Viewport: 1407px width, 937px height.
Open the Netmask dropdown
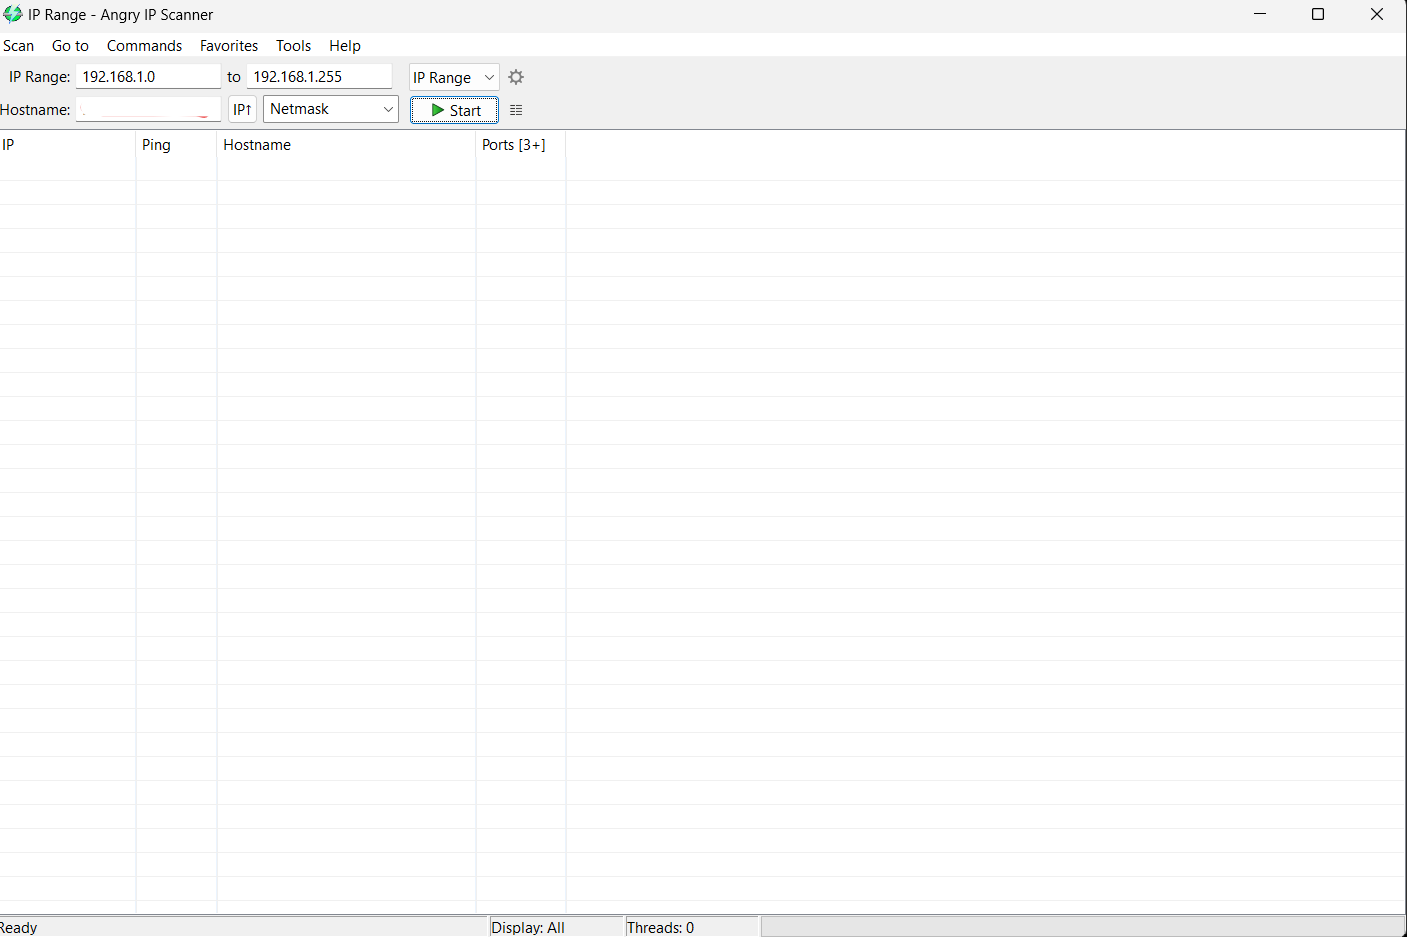(330, 109)
